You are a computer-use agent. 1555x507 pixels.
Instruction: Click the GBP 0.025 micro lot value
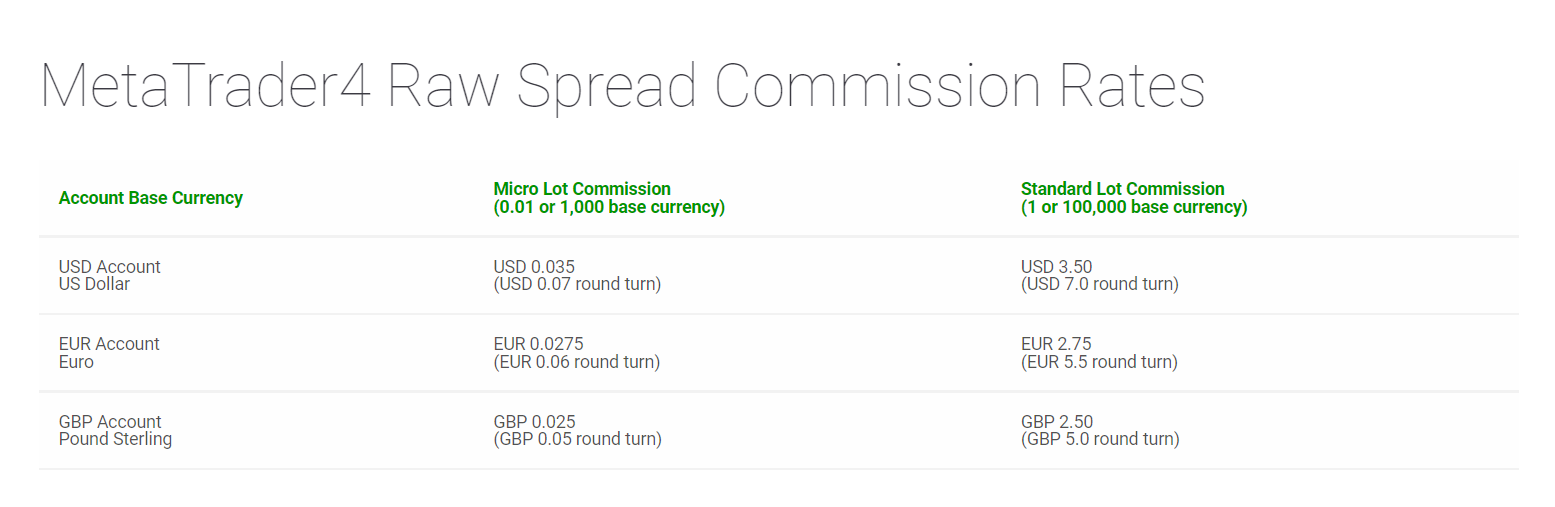[534, 422]
